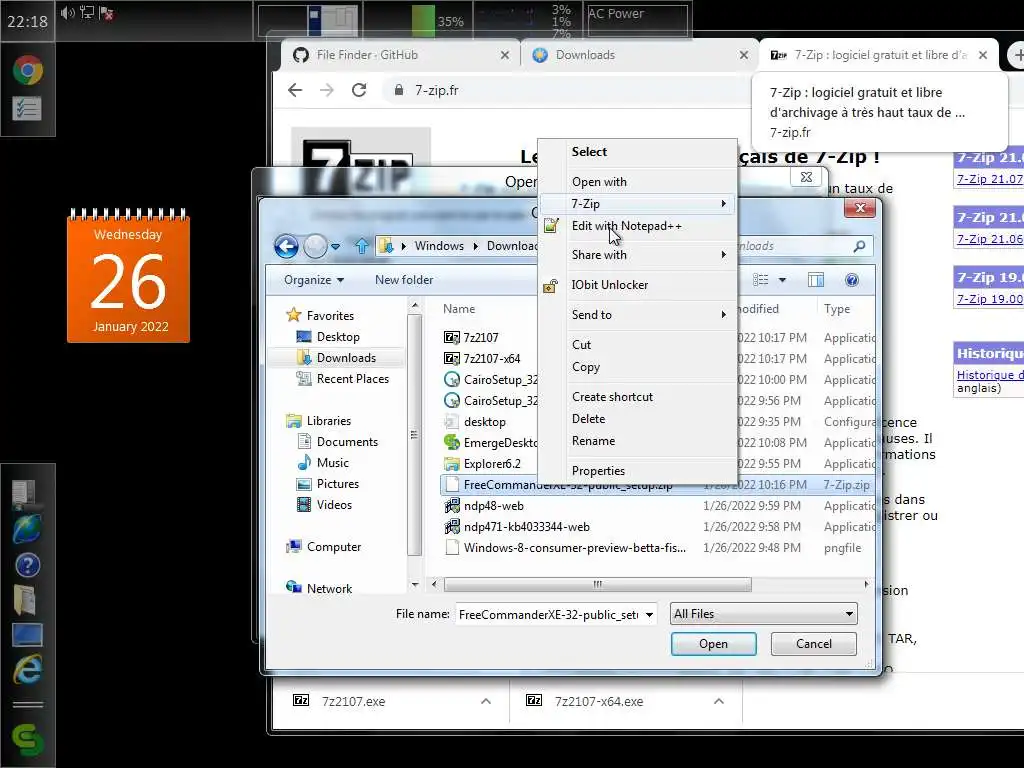
Task: Choose IObit Unlocker in context menu
Action: [637, 285]
